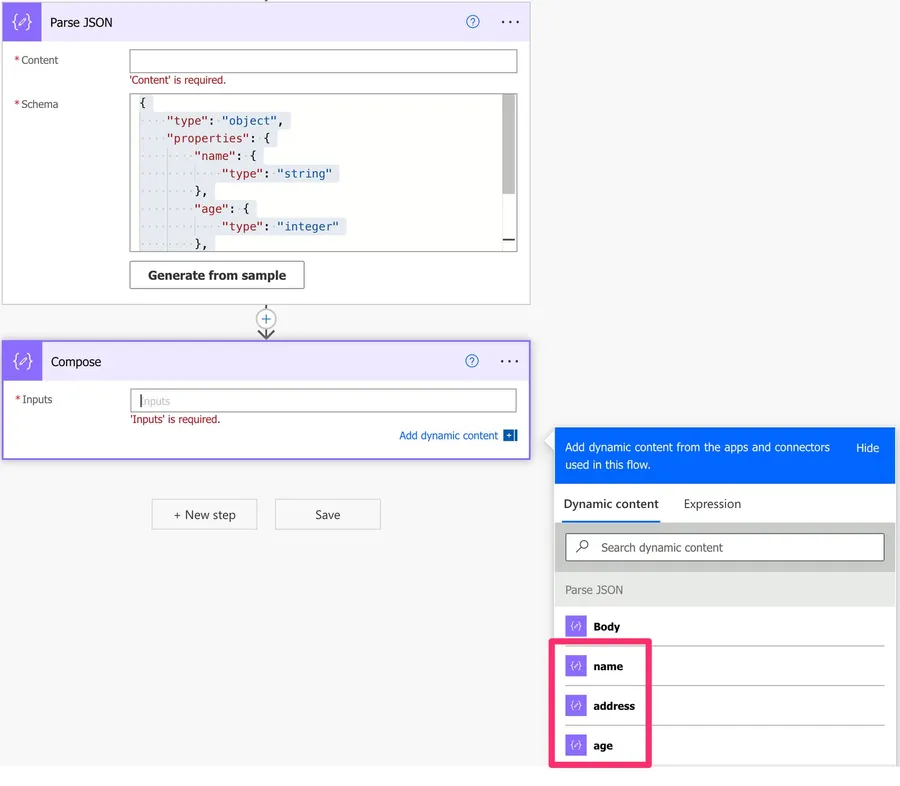The height and width of the screenshot is (786, 900).
Task: Open help for Compose action
Action: (472, 362)
